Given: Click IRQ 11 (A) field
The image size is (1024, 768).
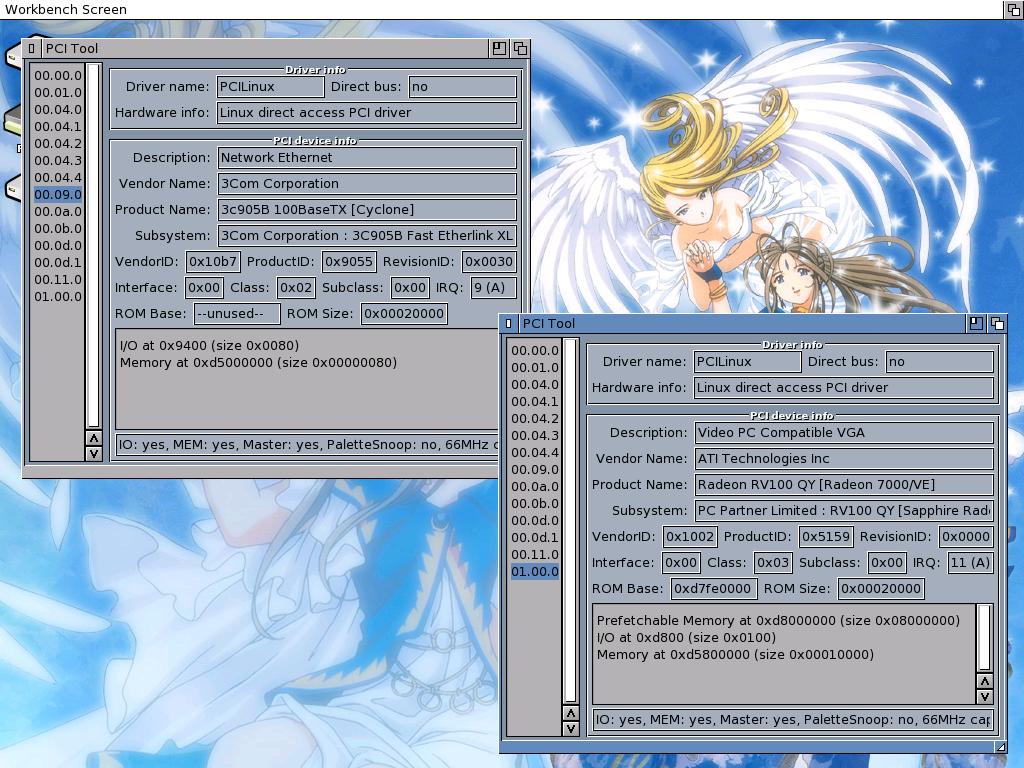Looking at the screenshot, I should click(970, 562).
